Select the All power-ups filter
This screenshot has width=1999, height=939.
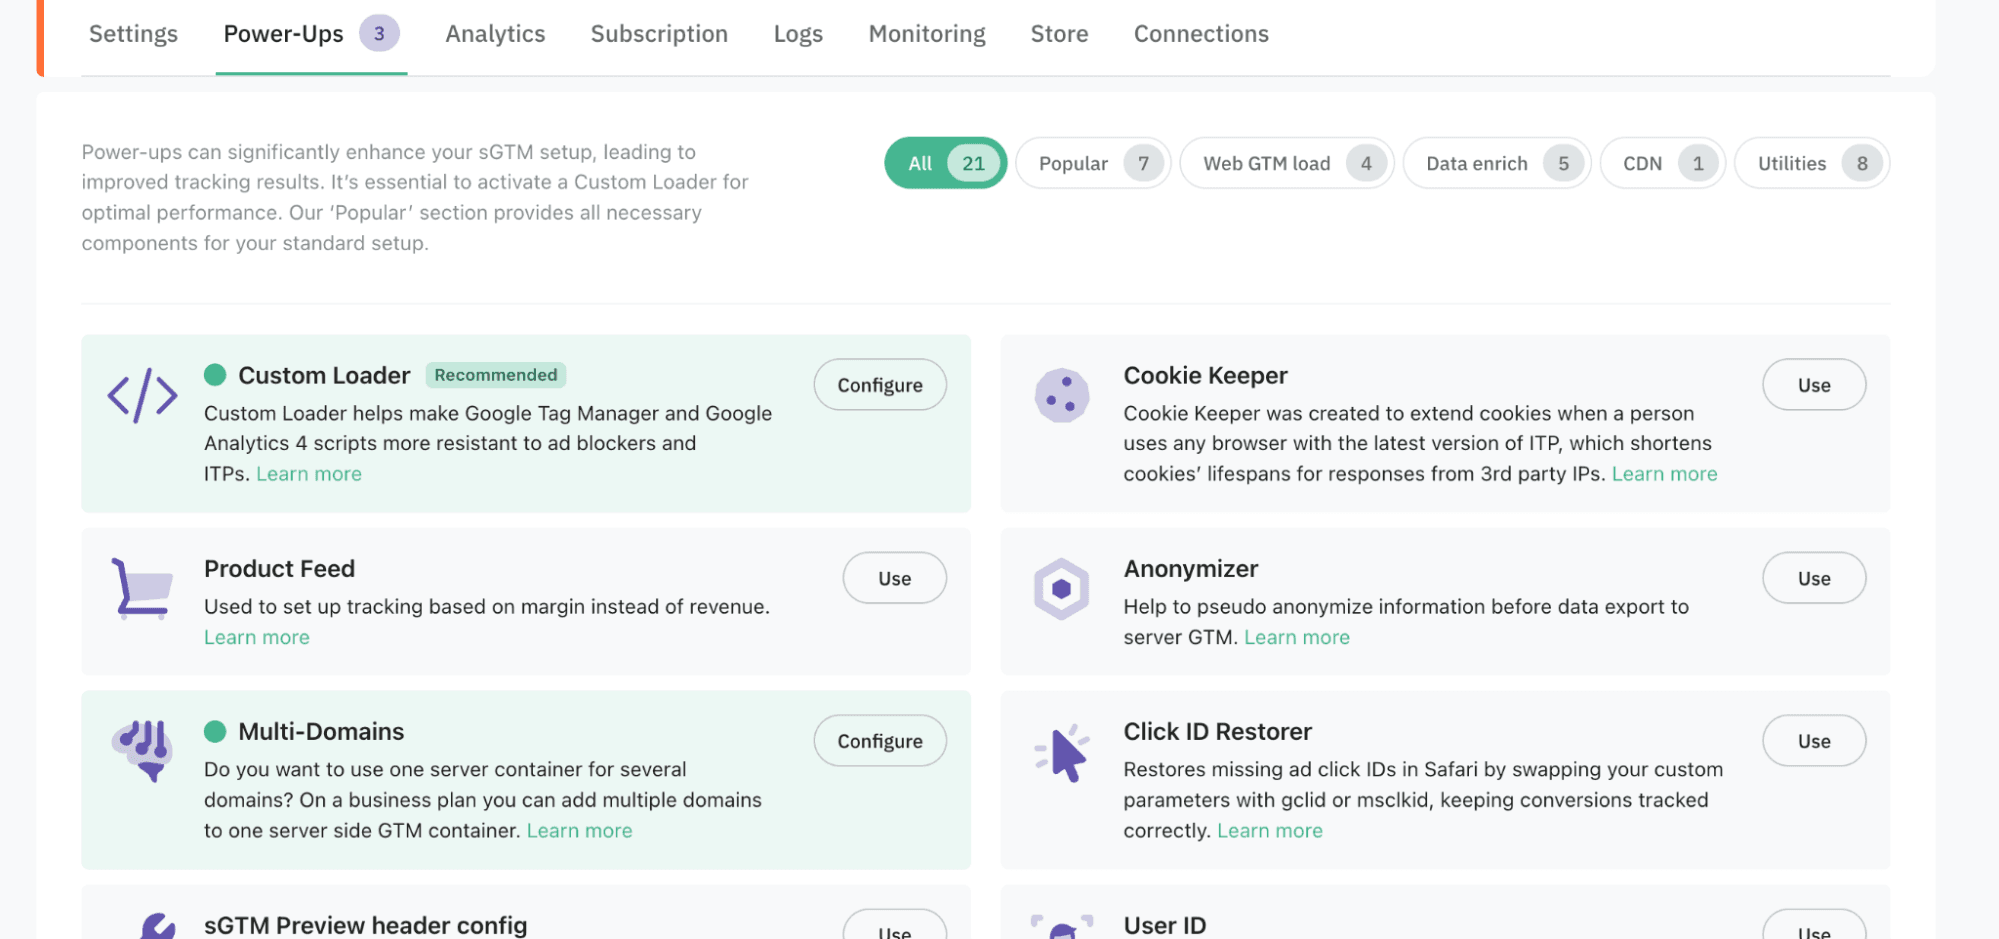click(943, 163)
